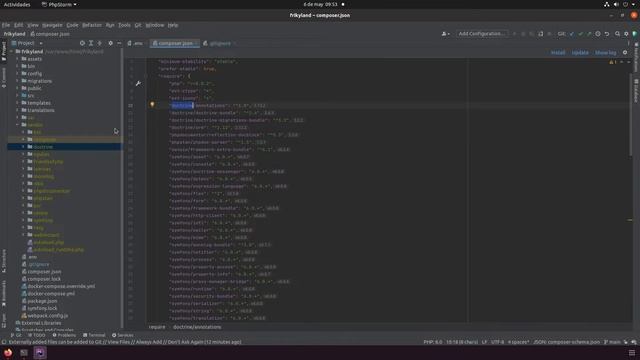Expand the templates folder
The height and width of the screenshot is (360, 640).
18,103
